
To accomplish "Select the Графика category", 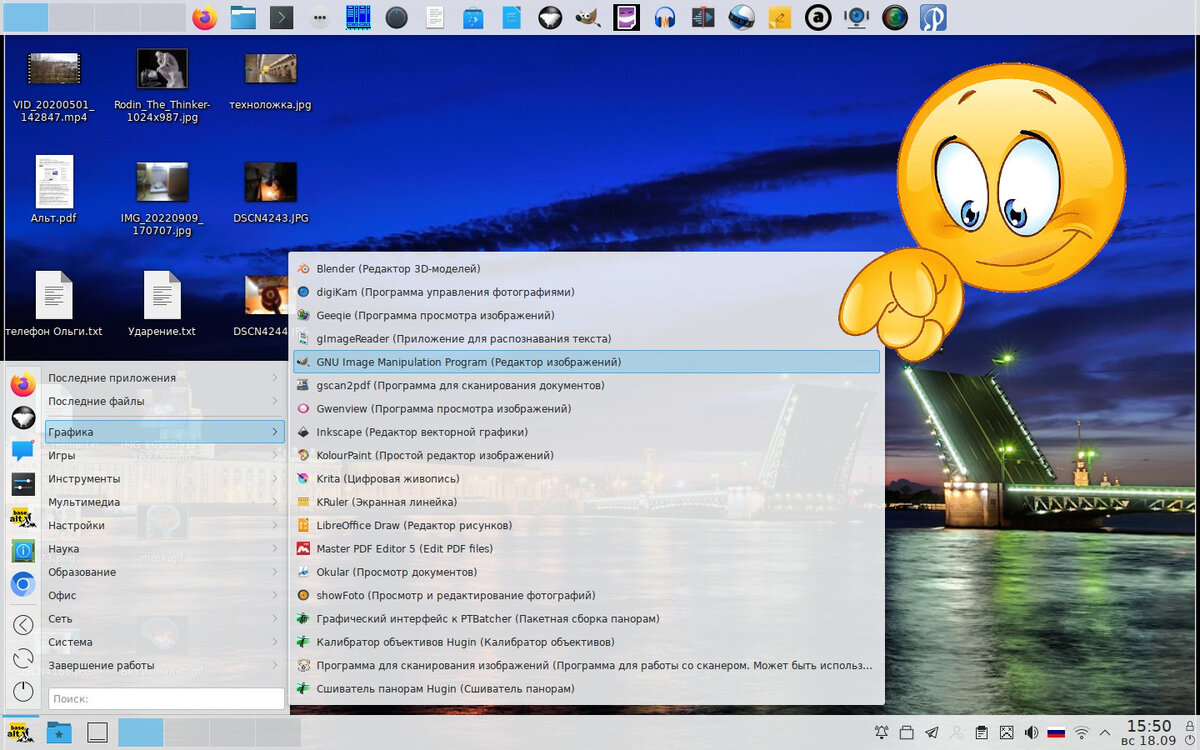I will [165, 432].
